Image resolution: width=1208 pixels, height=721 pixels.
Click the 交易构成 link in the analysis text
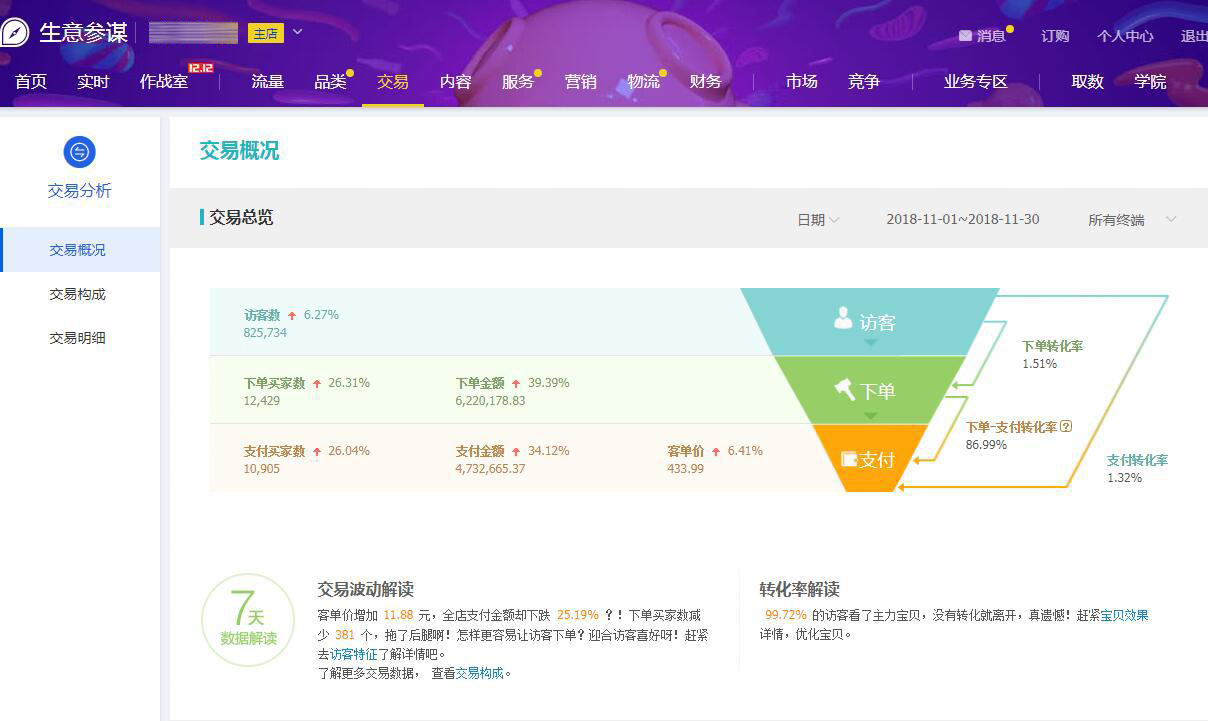[480, 674]
